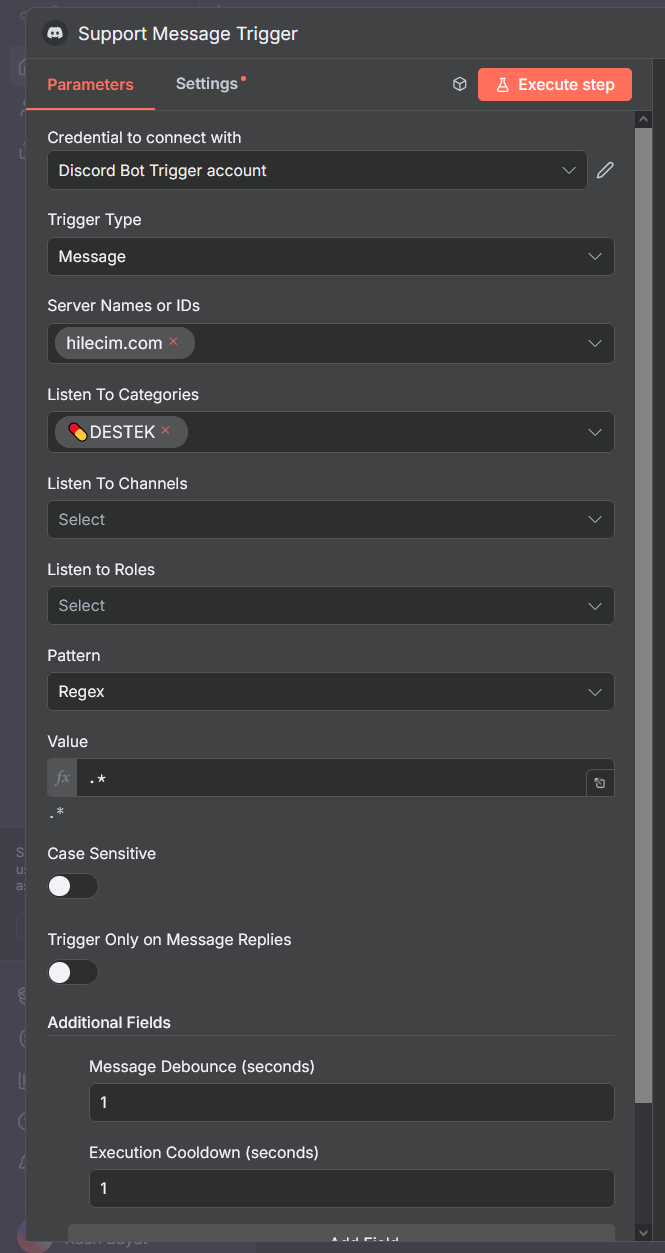665x1253 pixels.
Task: Enable the Case Sensitive toggle
Action: click(73, 886)
